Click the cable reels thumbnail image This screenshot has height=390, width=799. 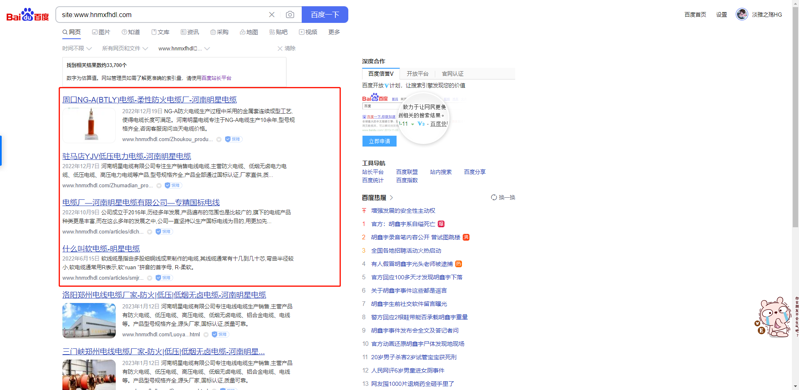pos(89,375)
